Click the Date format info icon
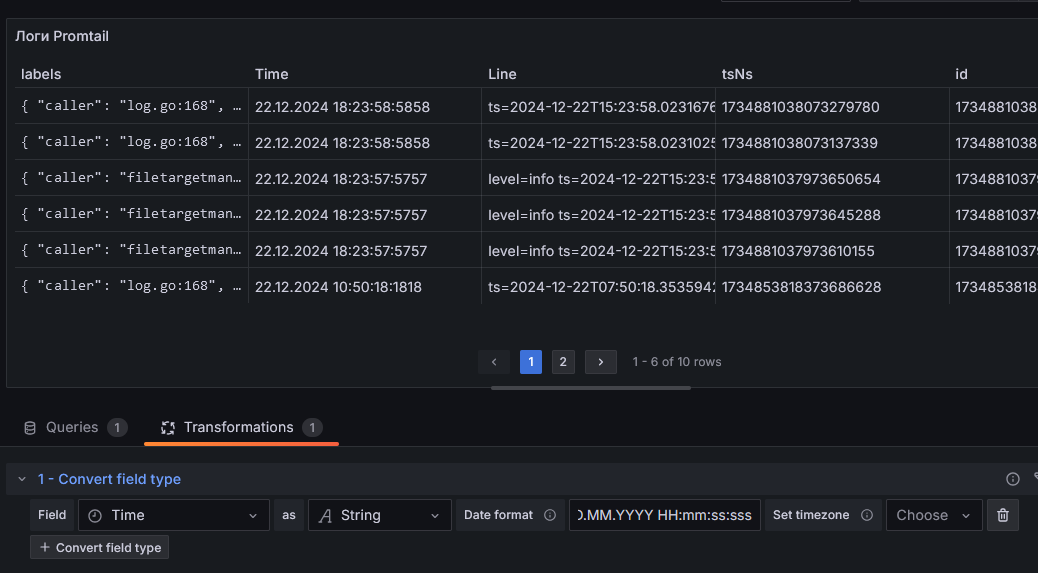This screenshot has width=1038, height=573. (549, 515)
